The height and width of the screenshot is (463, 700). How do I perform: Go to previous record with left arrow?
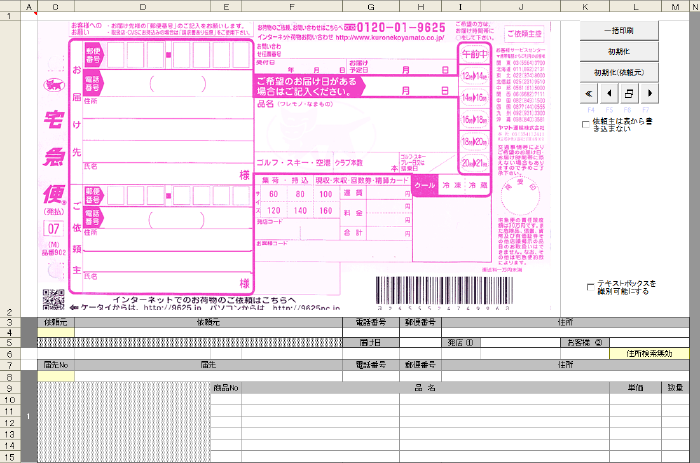pos(609,93)
